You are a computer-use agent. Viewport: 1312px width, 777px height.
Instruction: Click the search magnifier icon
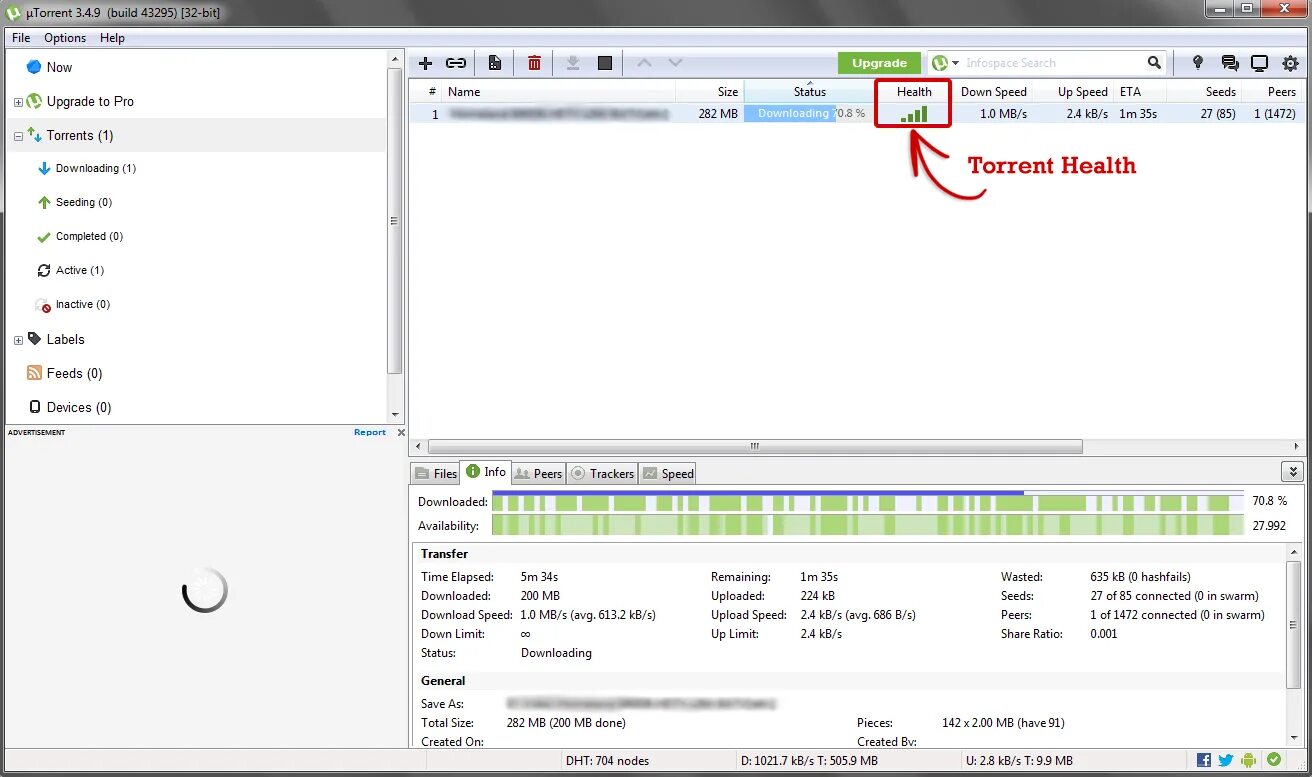[x=1154, y=63]
